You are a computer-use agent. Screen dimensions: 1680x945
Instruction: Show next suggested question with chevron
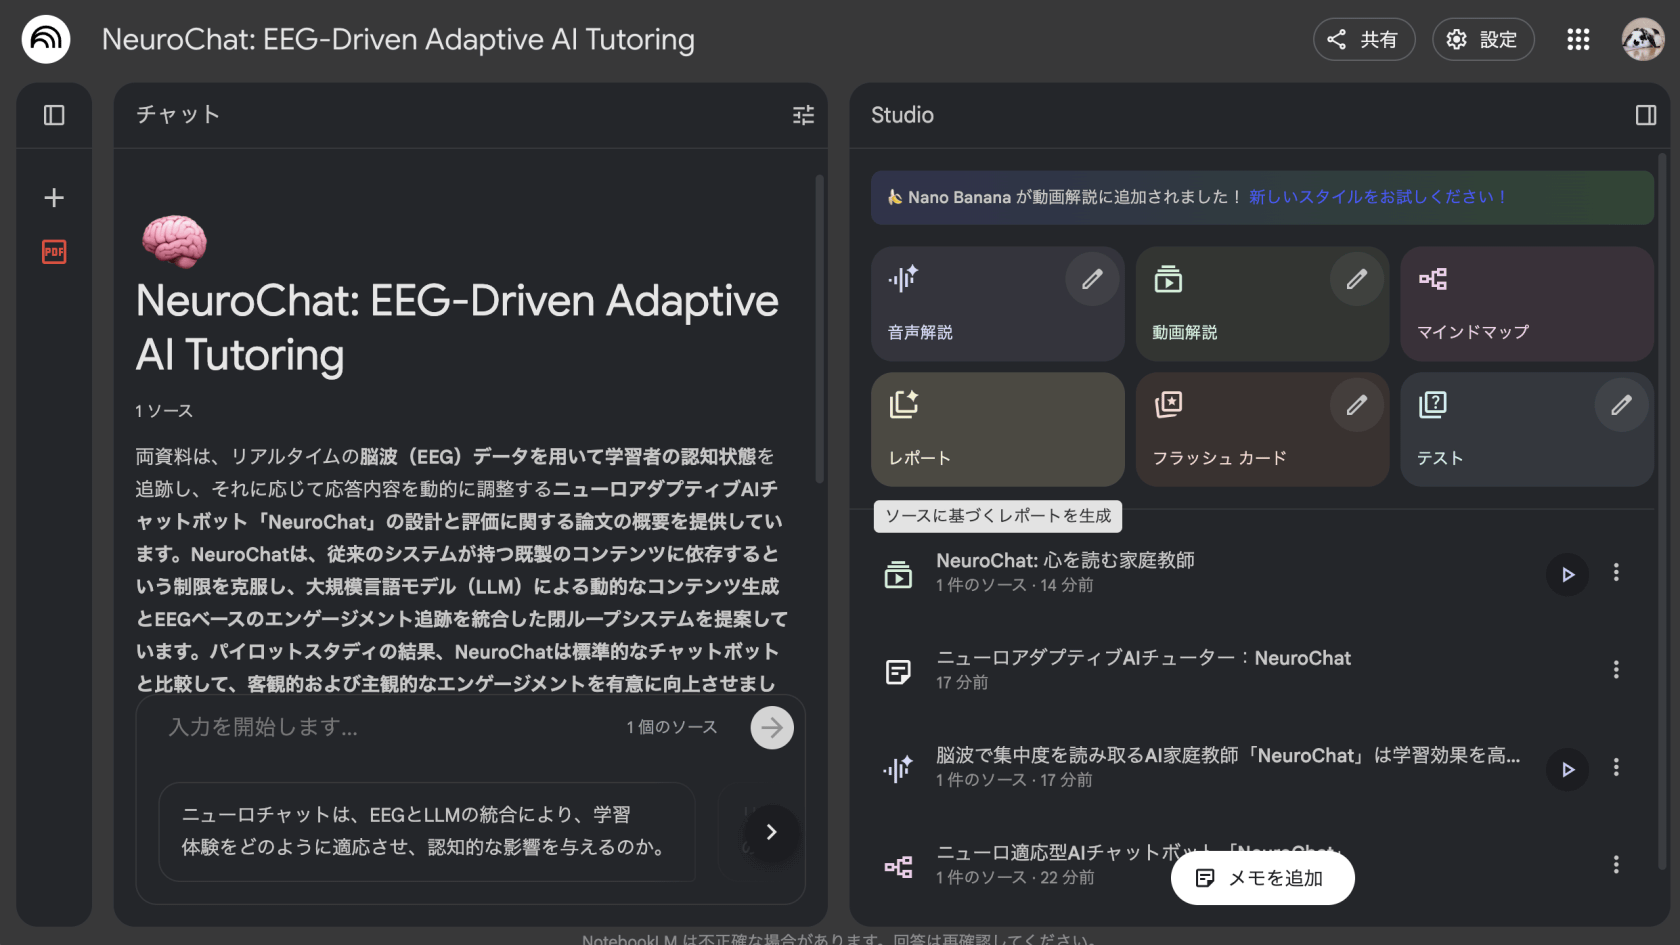771,832
